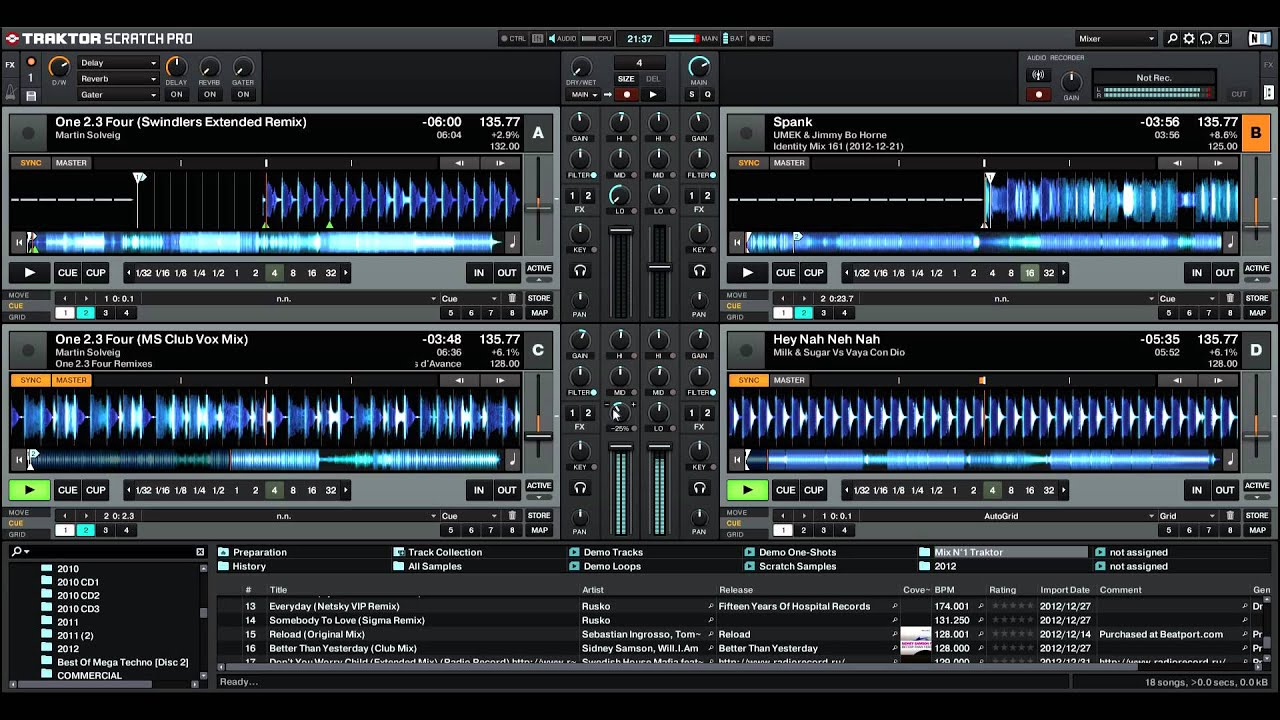The height and width of the screenshot is (720, 1280).
Task: Open deck A Cue type dropdown
Action: (469, 298)
